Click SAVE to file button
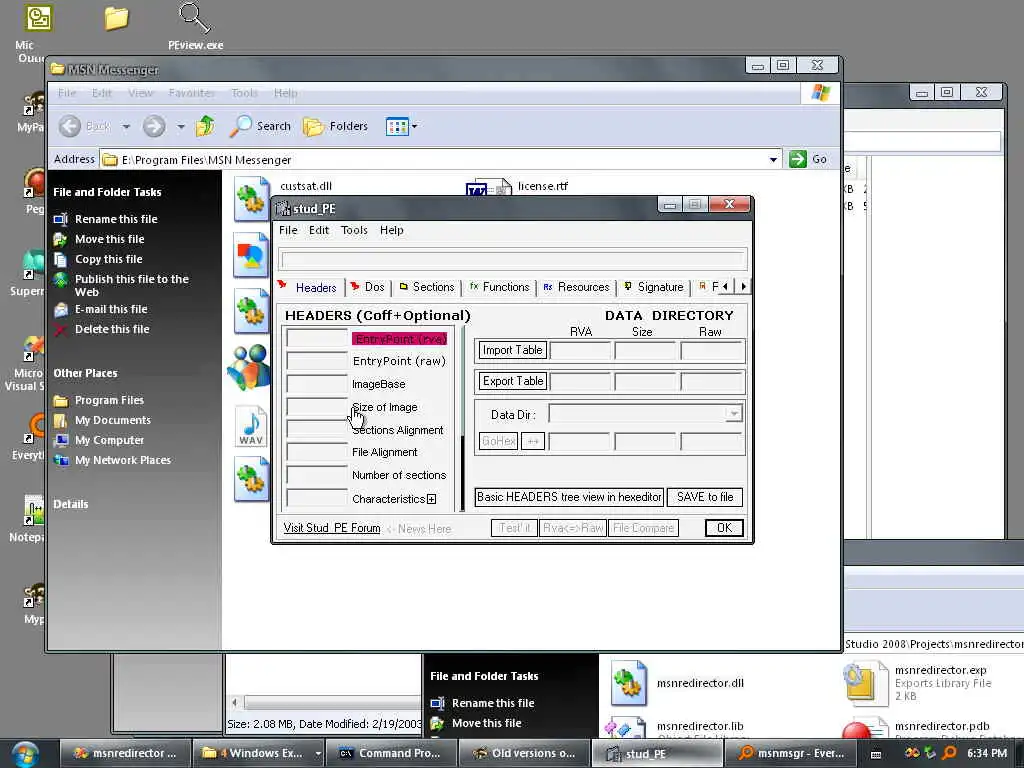The width and height of the screenshot is (1024, 768). [x=705, y=497]
